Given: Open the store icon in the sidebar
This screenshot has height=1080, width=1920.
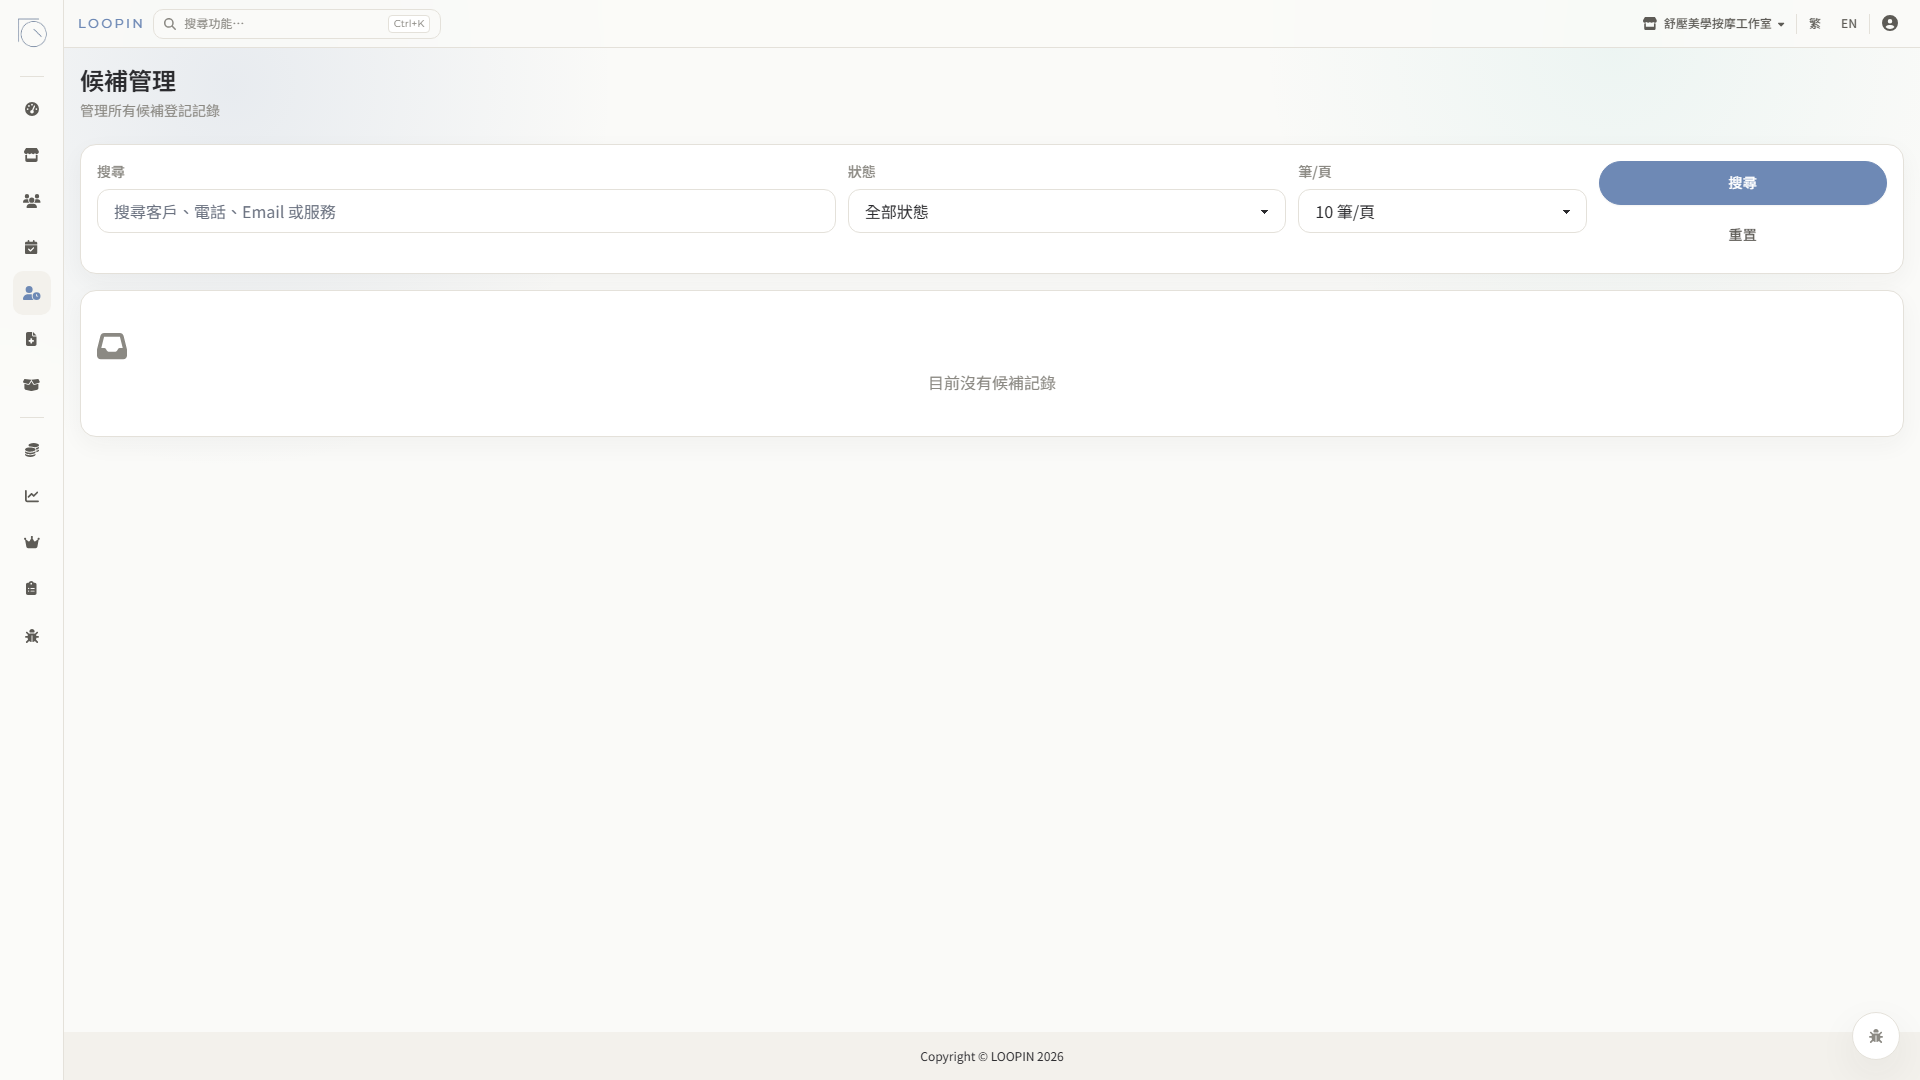Looking at the screenshot, I should pos(32,155).
